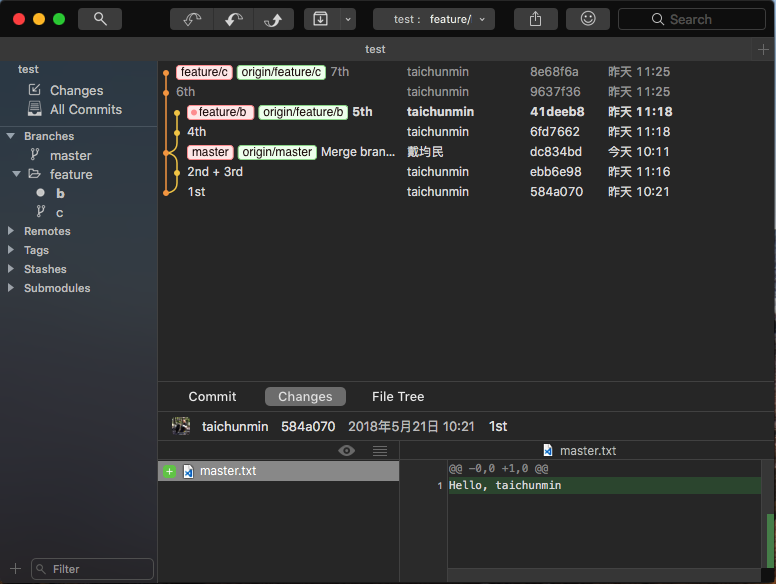Click the Fetch toolbar button
The width and height of the screenshot is (776, 584).
point(191,19)
